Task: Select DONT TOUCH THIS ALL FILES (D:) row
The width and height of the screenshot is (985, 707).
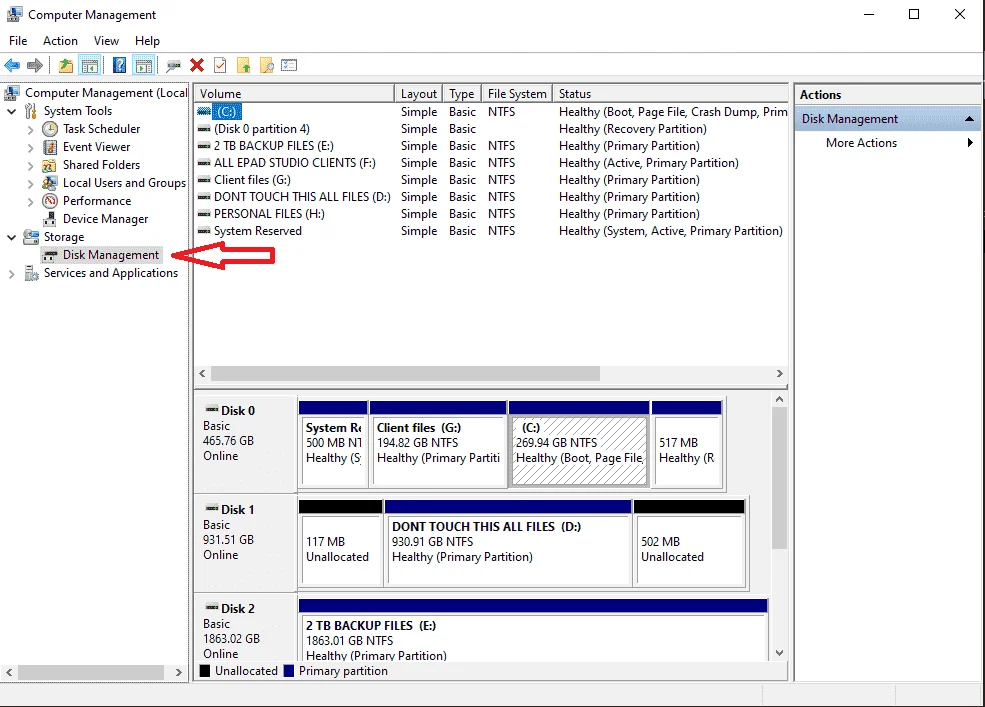Action: coord(491,197)
